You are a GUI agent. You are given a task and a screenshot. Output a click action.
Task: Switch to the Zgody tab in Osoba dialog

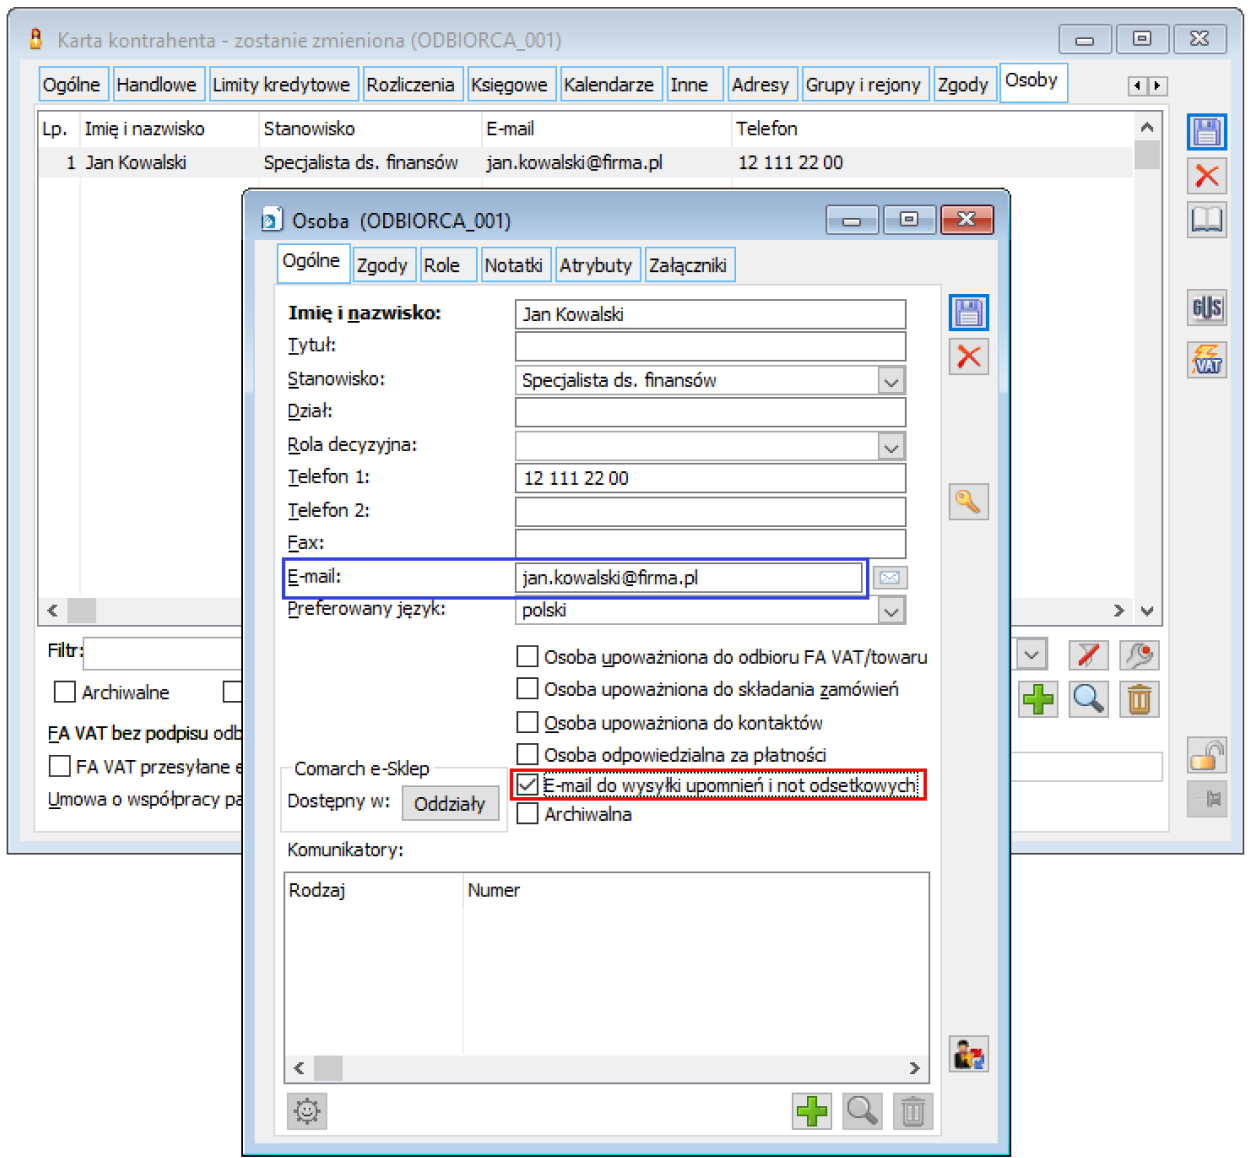(x=382, y=265)
